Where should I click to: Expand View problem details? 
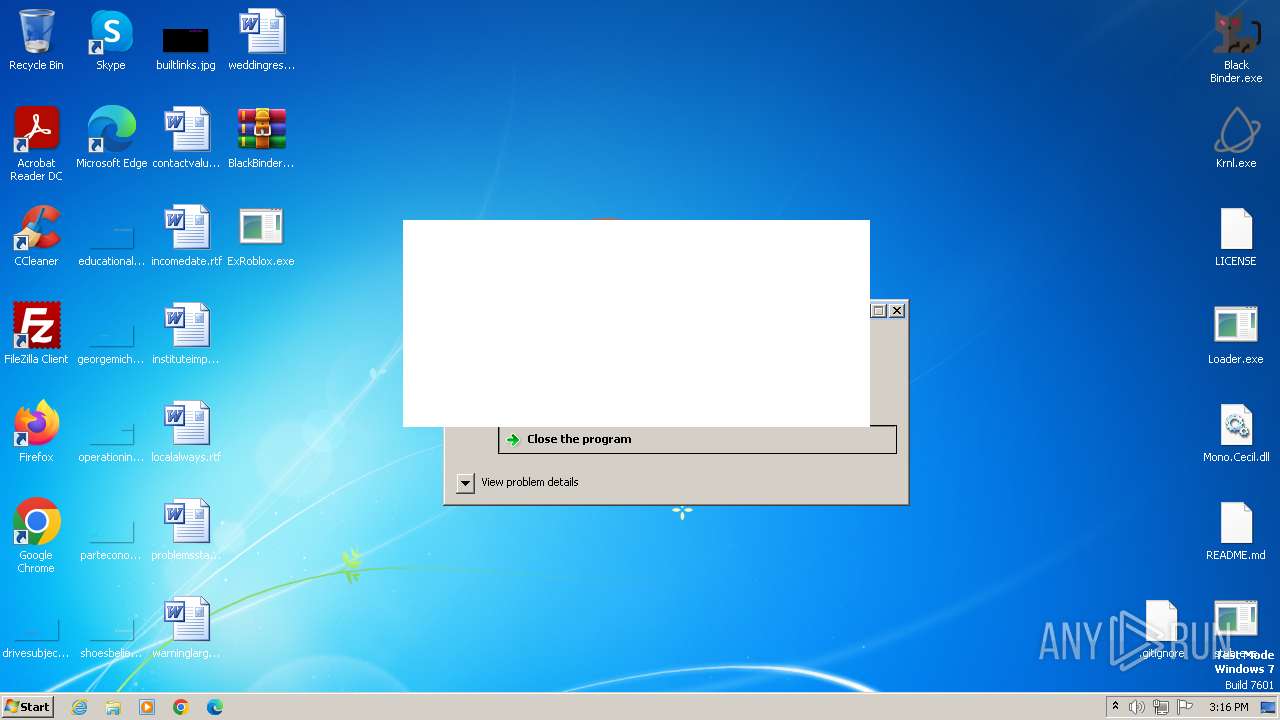point(518,482)
